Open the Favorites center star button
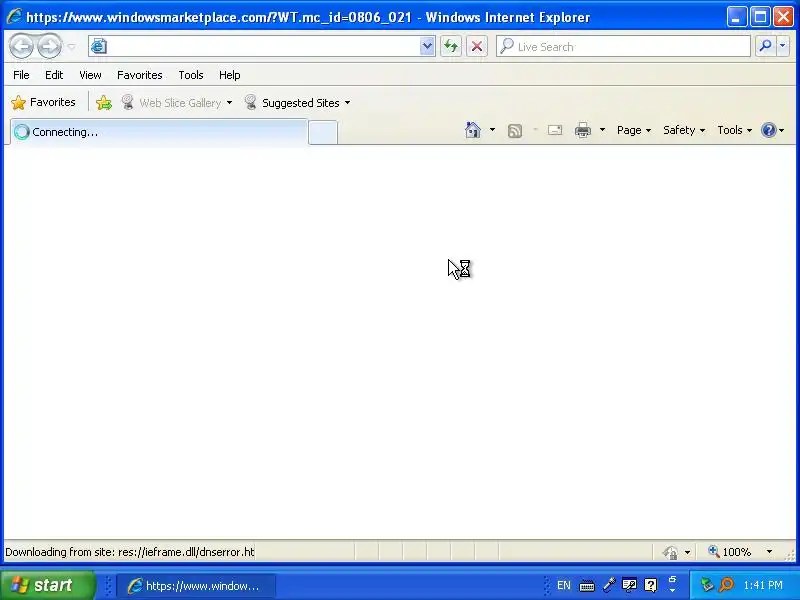The image size is (800, 600). click(x=43, y=103)
